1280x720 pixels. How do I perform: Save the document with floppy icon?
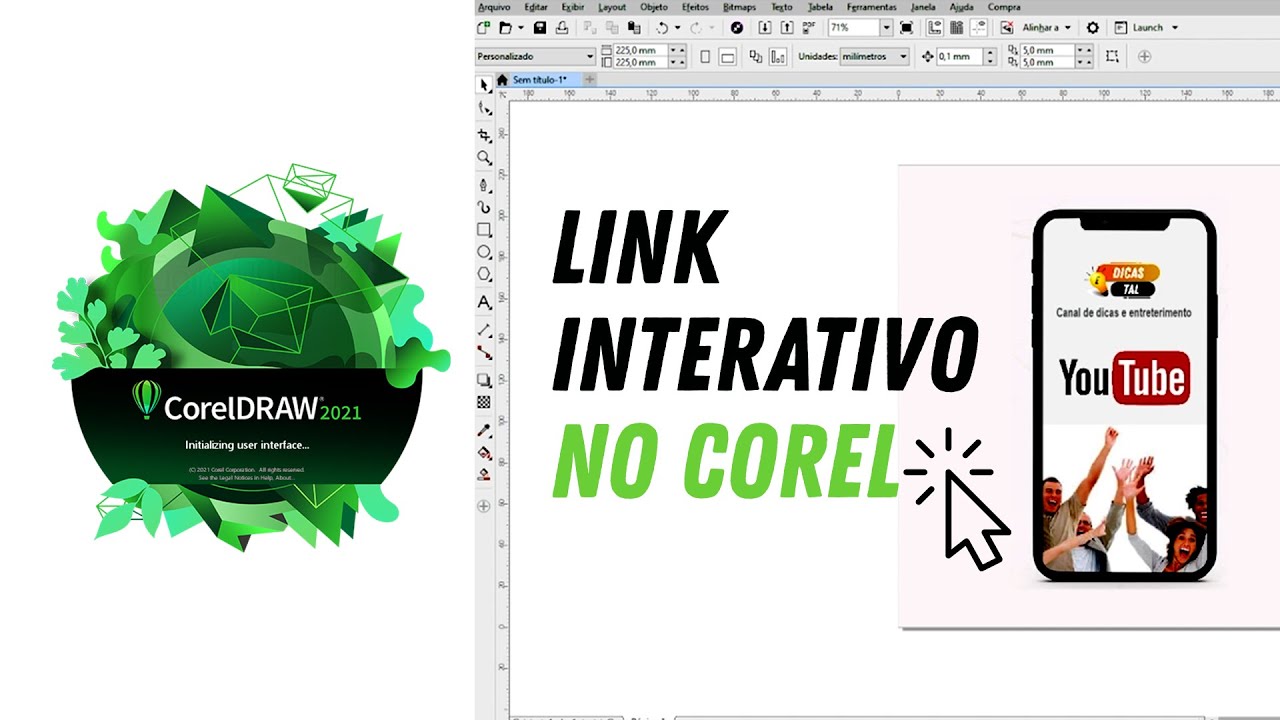pos(540,28)
